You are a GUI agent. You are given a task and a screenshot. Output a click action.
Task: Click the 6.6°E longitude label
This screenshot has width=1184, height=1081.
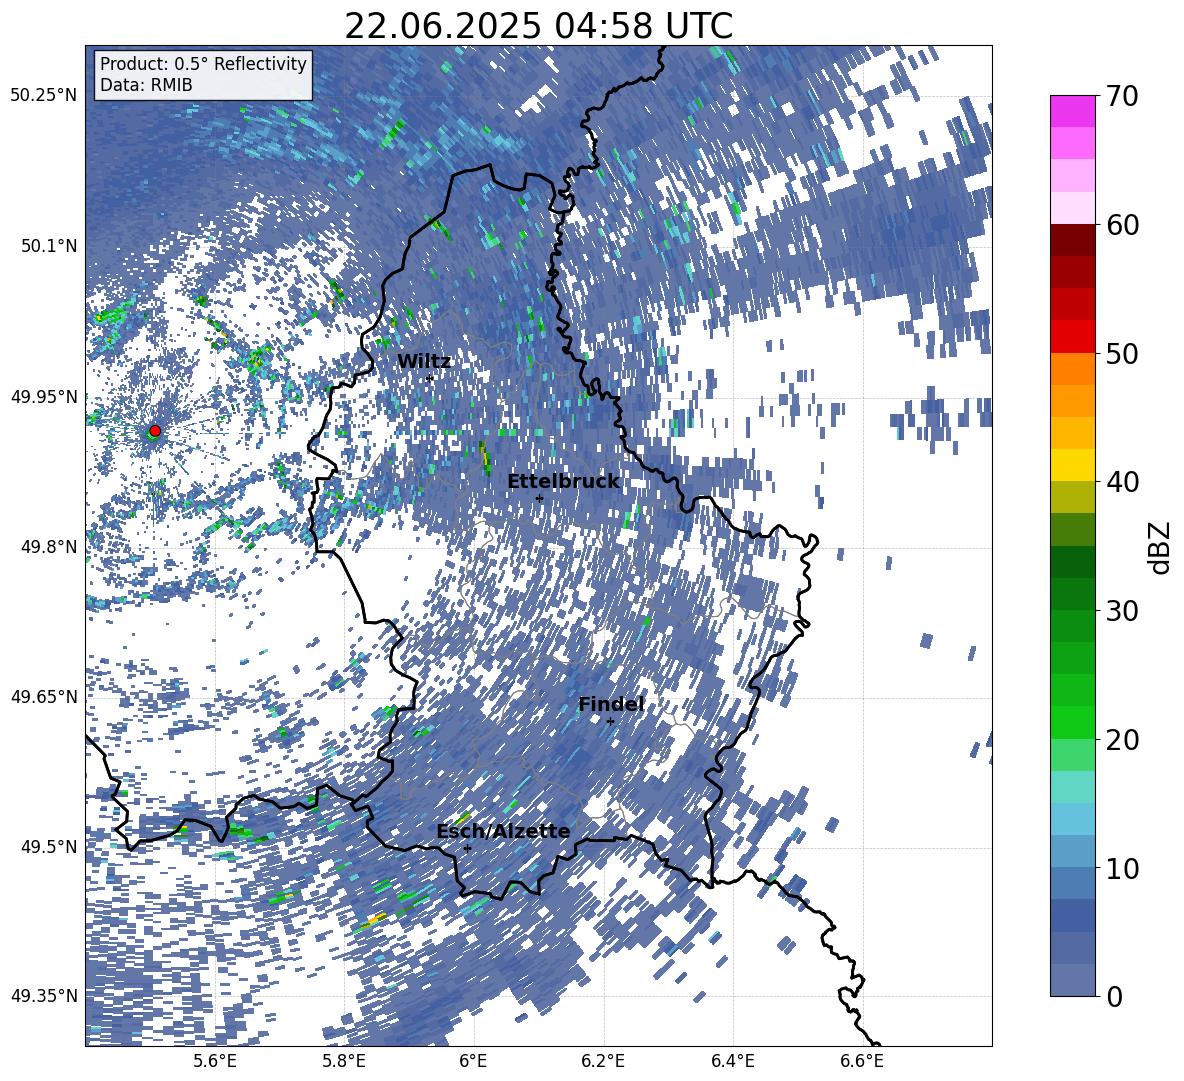[862, 1061]
